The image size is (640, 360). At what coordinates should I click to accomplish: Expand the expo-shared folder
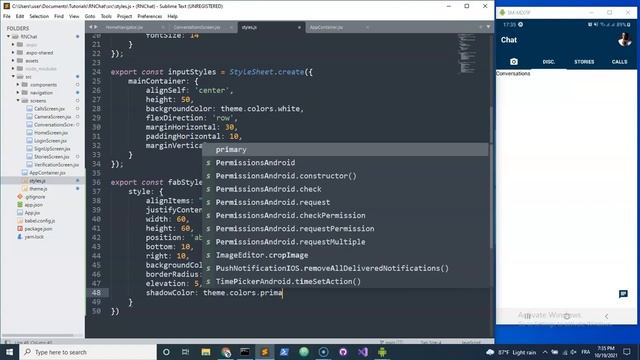coord(13,52)
